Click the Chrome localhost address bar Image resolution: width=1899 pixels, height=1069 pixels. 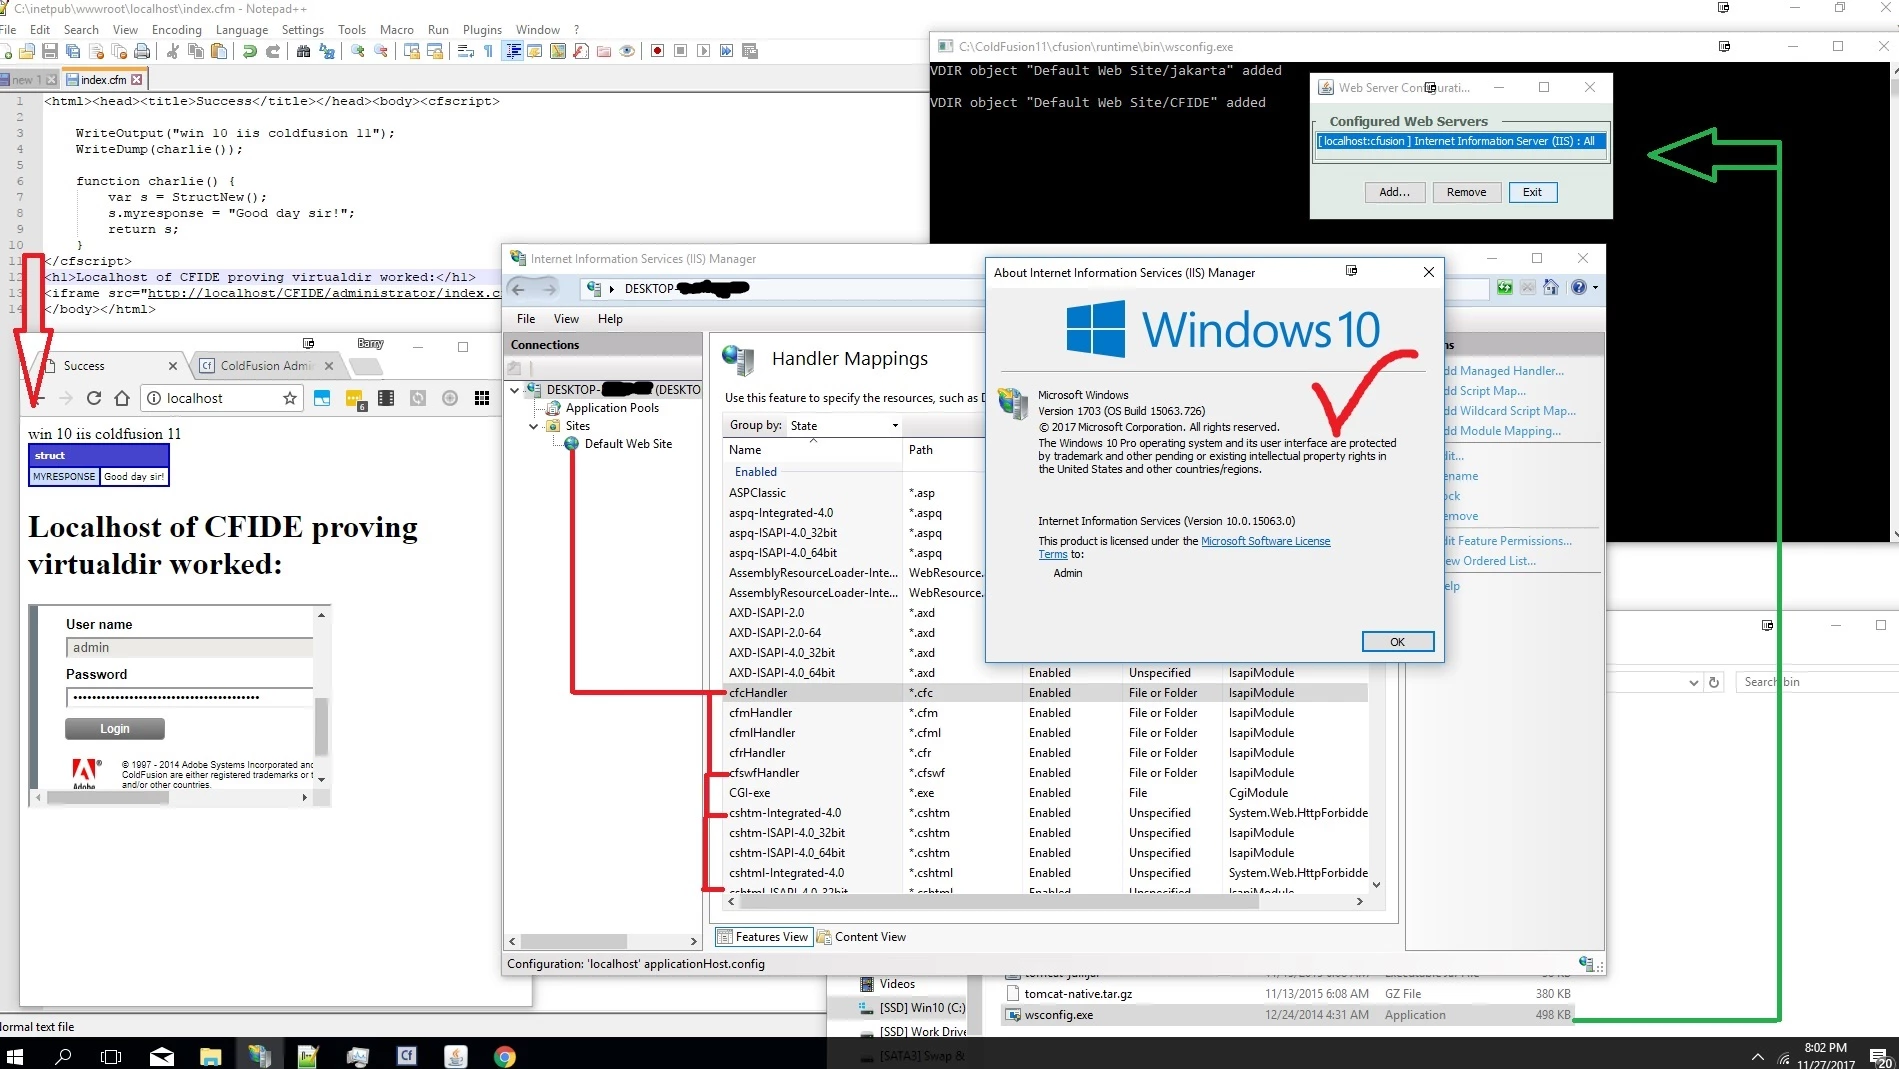221,398
